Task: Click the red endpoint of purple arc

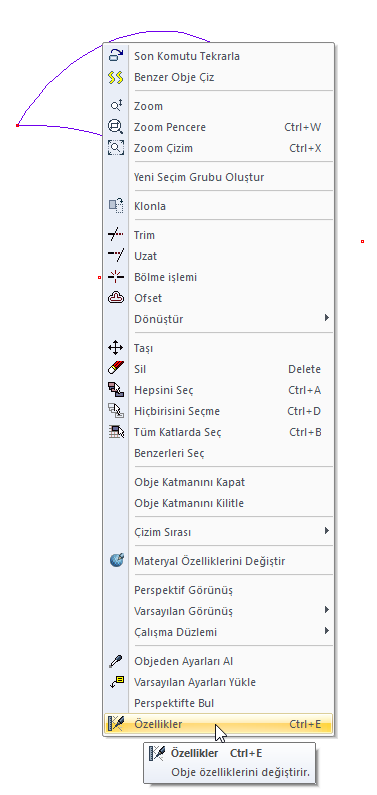Action: (17, 125)
